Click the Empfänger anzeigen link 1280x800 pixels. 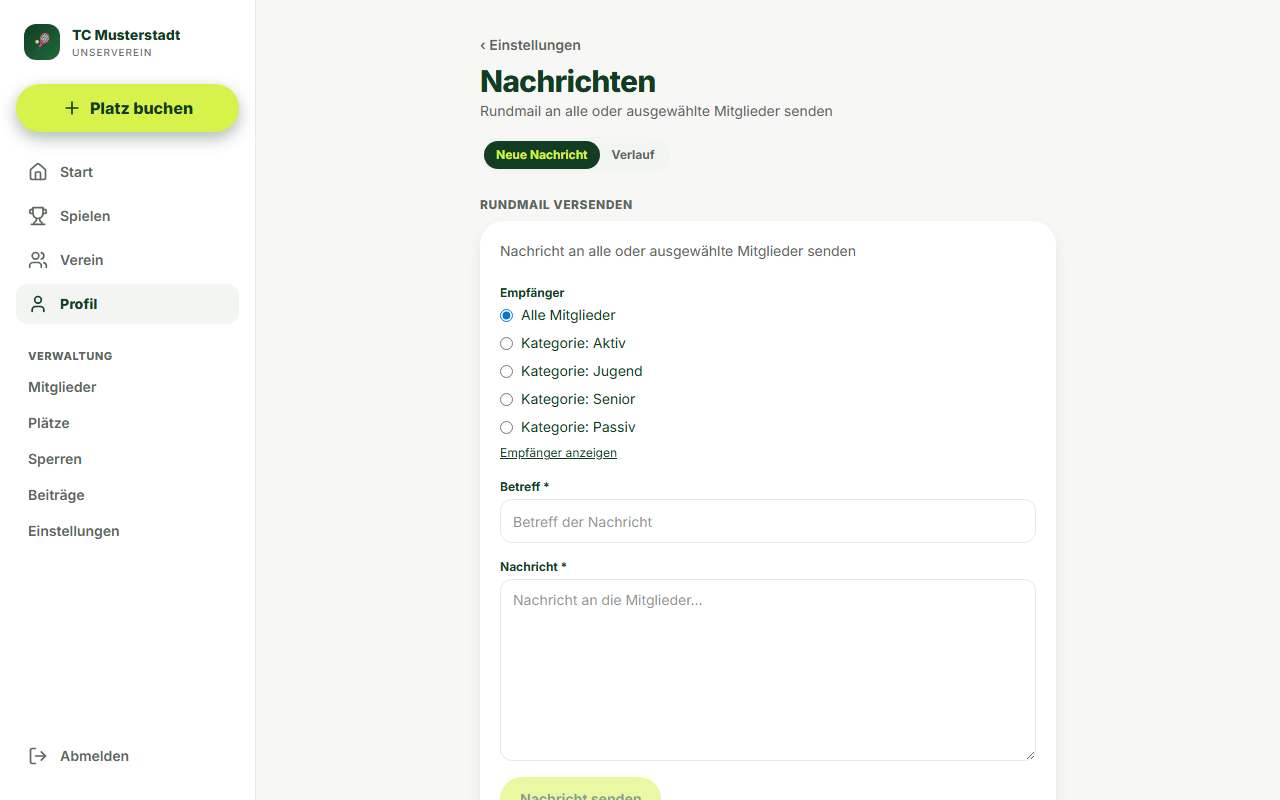[x=558, y=453]
